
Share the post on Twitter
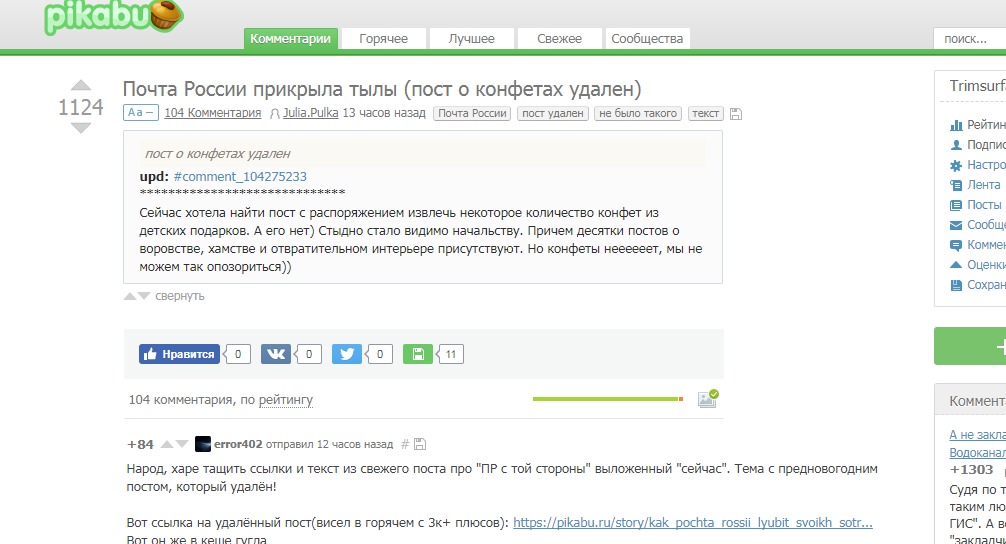click(x=347, y=354)
